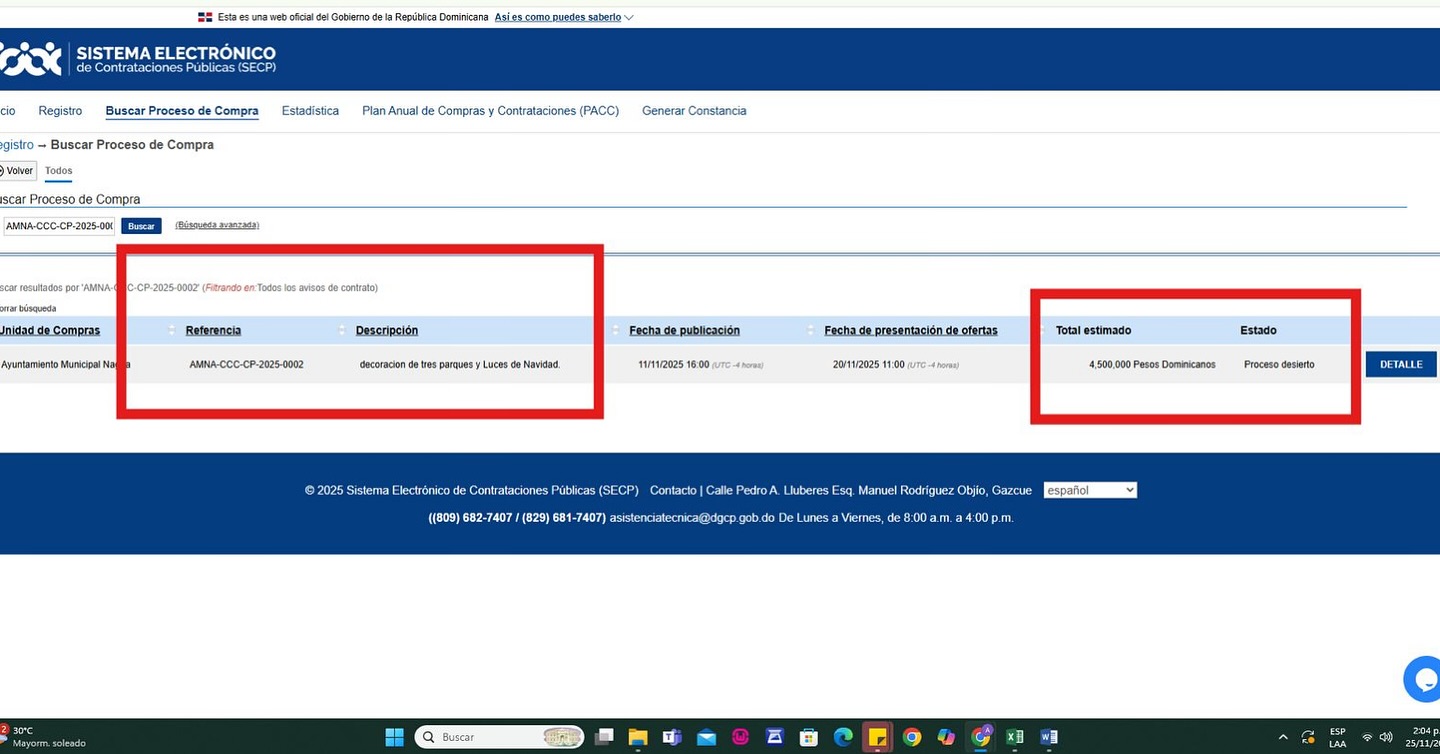Sort results by the Referencia column
Screen dimensions: 1440x754
pos(213,331)
